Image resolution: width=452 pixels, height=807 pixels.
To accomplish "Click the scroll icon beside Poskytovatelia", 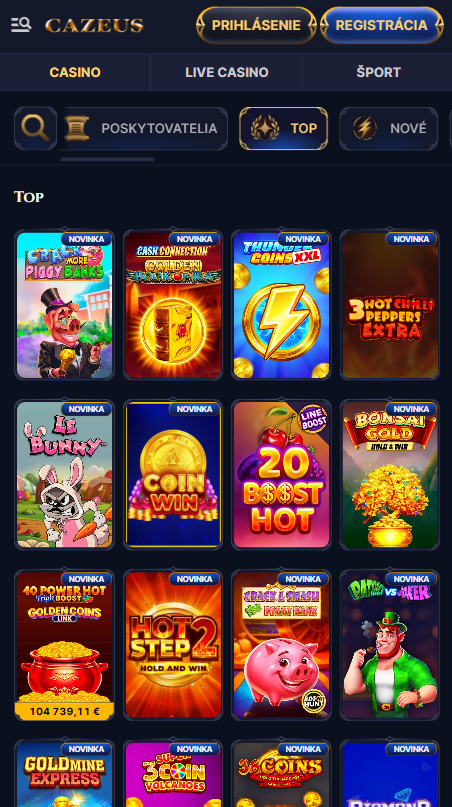I will (77, 128).
